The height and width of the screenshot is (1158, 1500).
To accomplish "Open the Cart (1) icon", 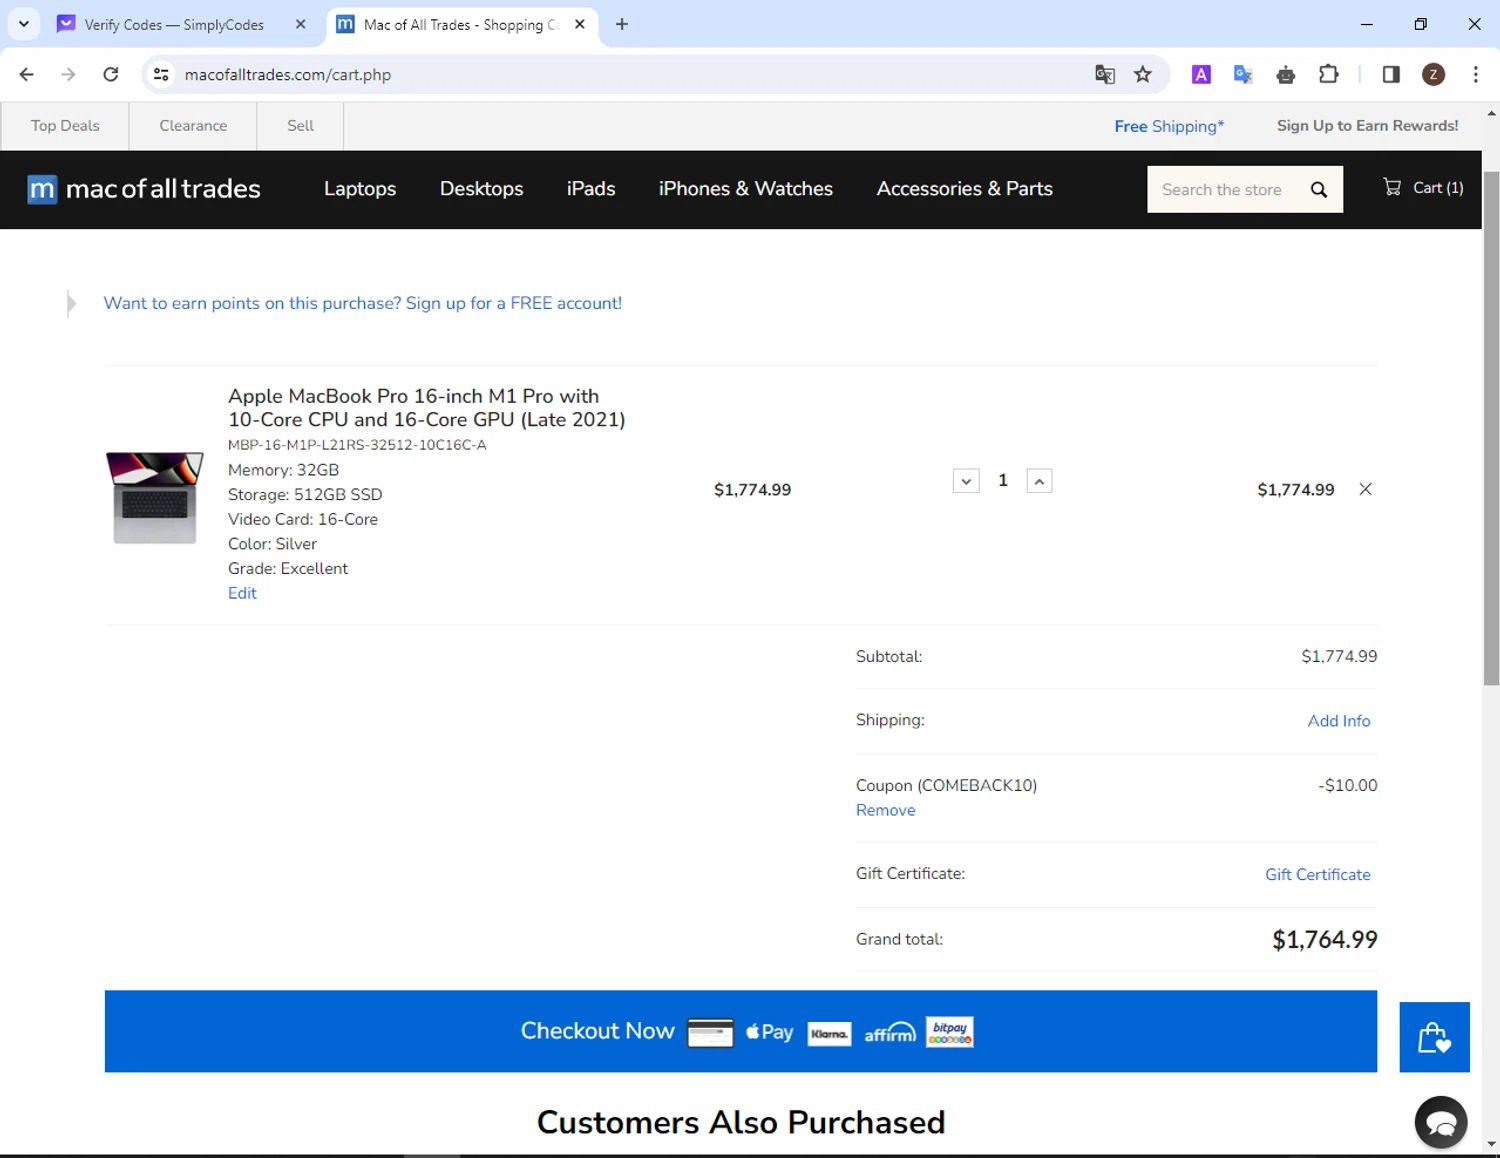I will pos(1423,187).
